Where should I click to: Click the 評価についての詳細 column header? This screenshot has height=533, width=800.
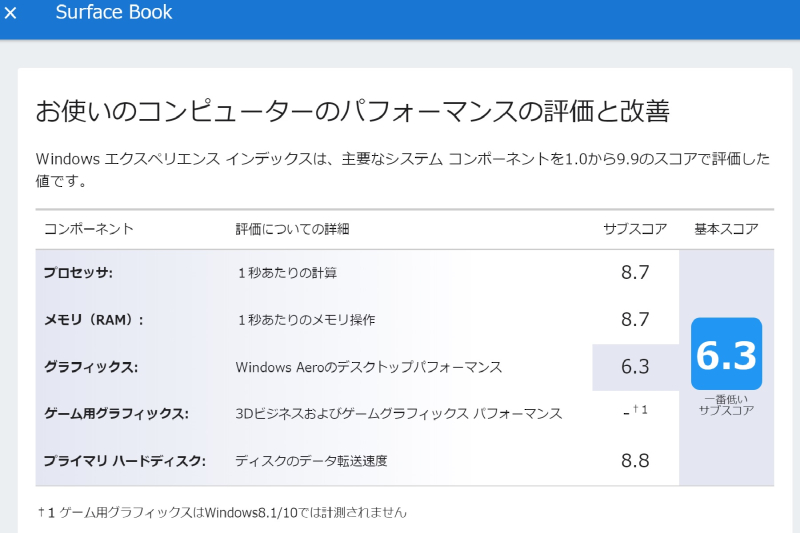[292, 229]
